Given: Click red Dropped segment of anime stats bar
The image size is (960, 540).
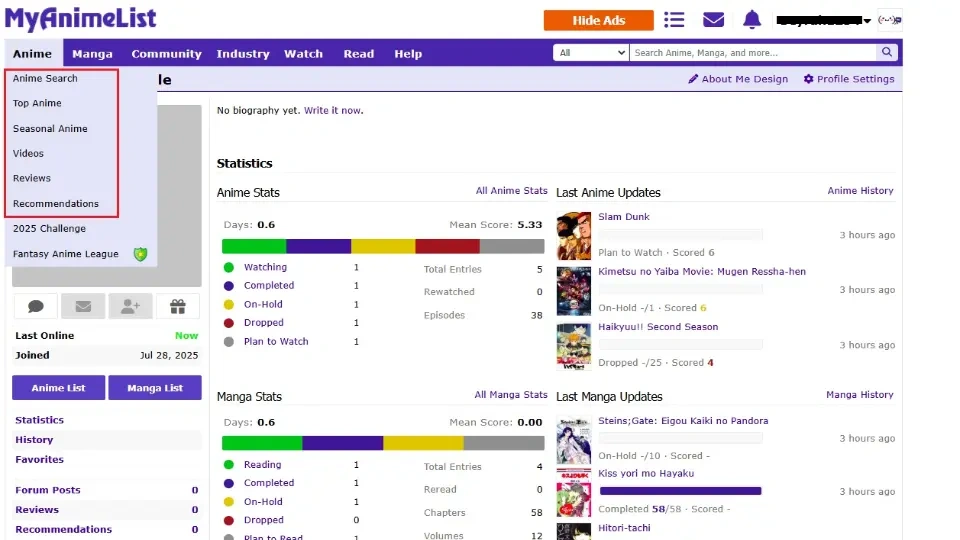Looking at the screenshot, I should (x=448, y=246).
